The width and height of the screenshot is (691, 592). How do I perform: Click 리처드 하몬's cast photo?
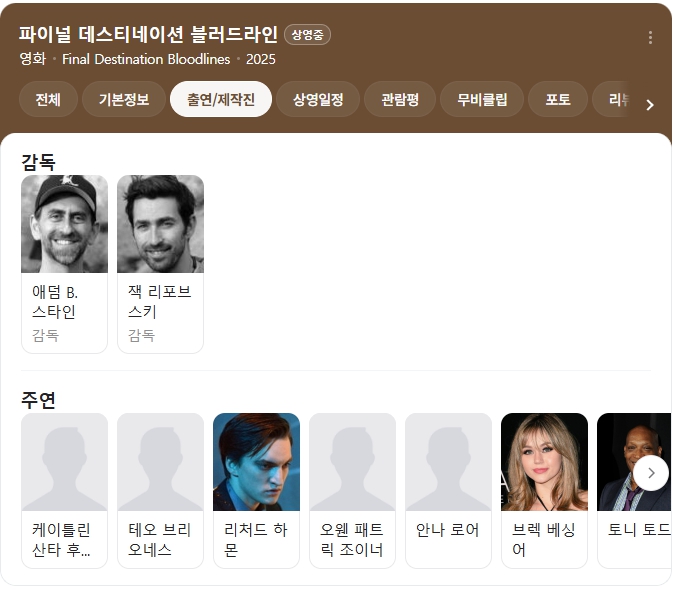click(256, 462)
